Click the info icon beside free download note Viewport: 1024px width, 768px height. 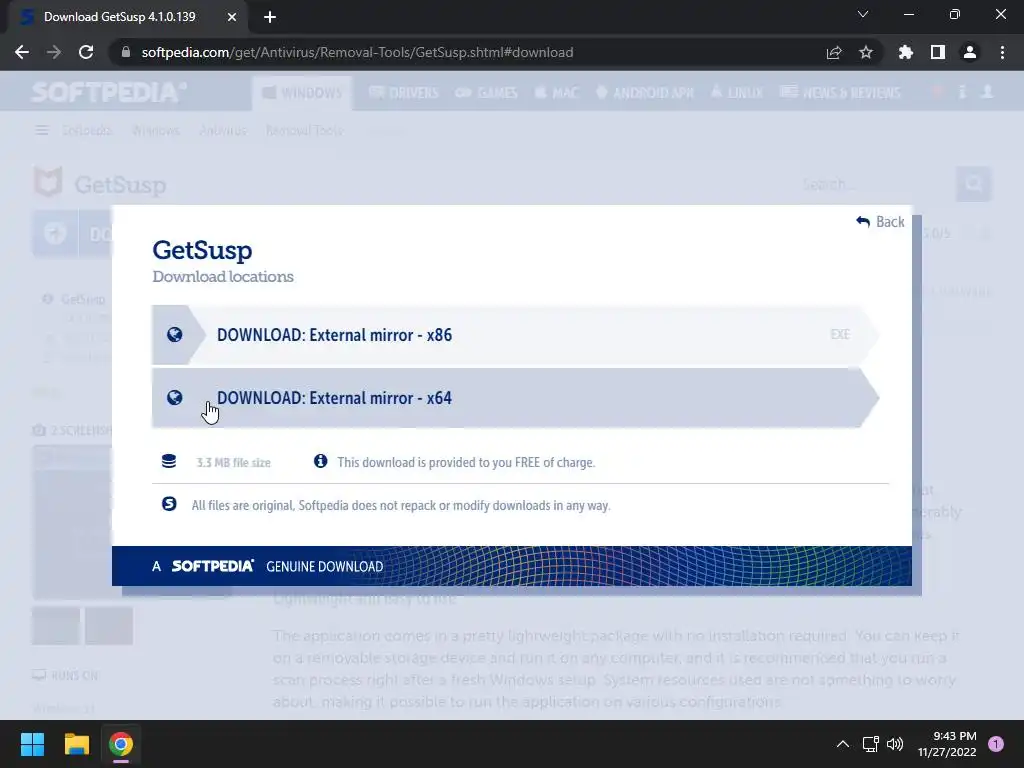320,461
